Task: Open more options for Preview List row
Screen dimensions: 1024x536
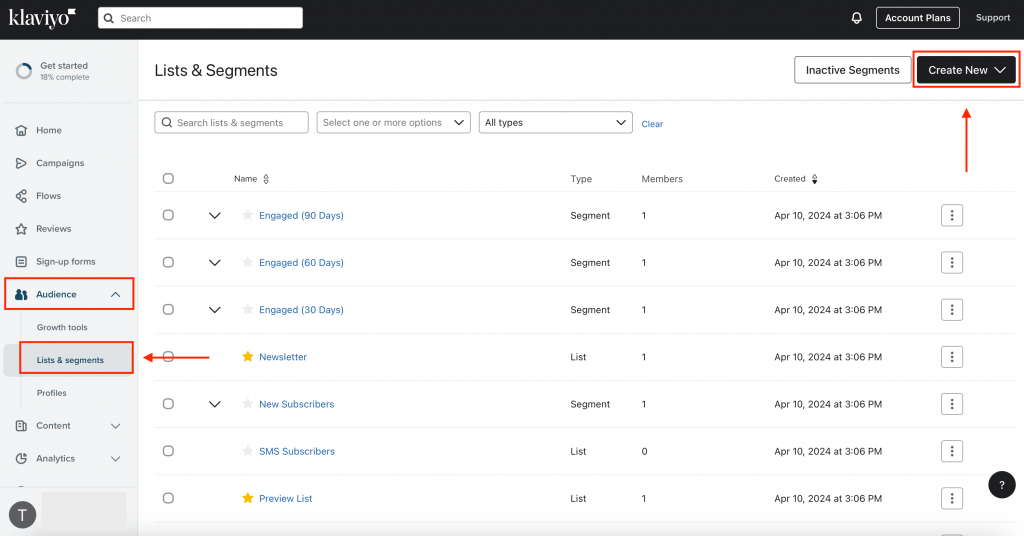Action: tap(952, 498)
